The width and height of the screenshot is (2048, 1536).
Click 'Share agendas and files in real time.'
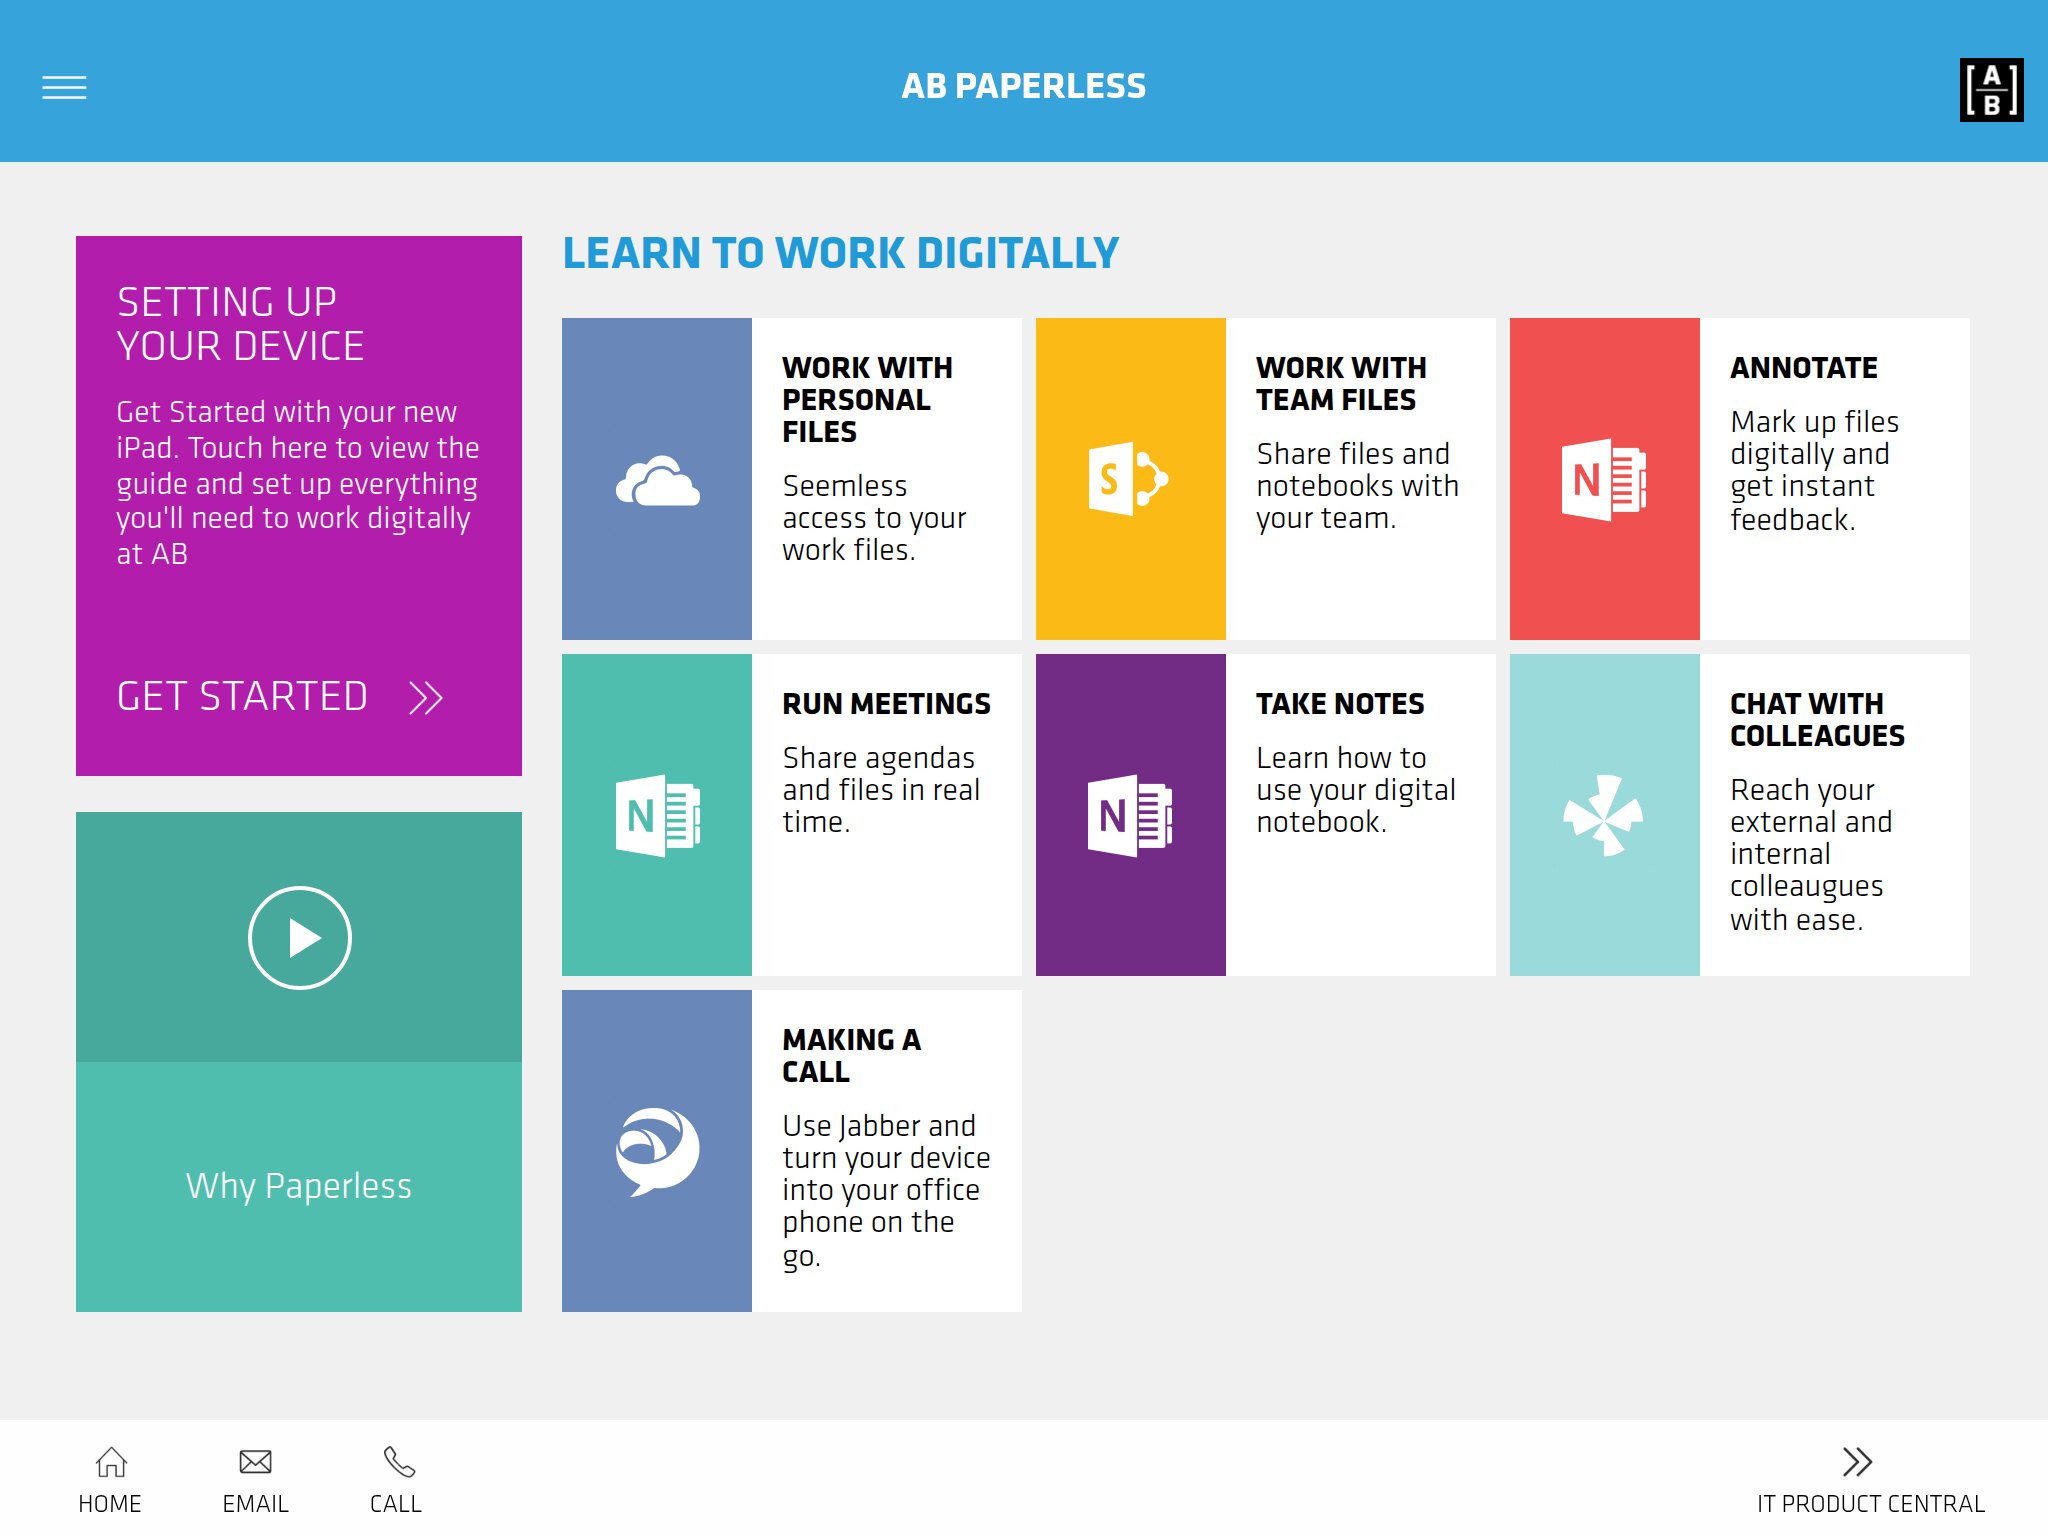[x=881, y=790]
